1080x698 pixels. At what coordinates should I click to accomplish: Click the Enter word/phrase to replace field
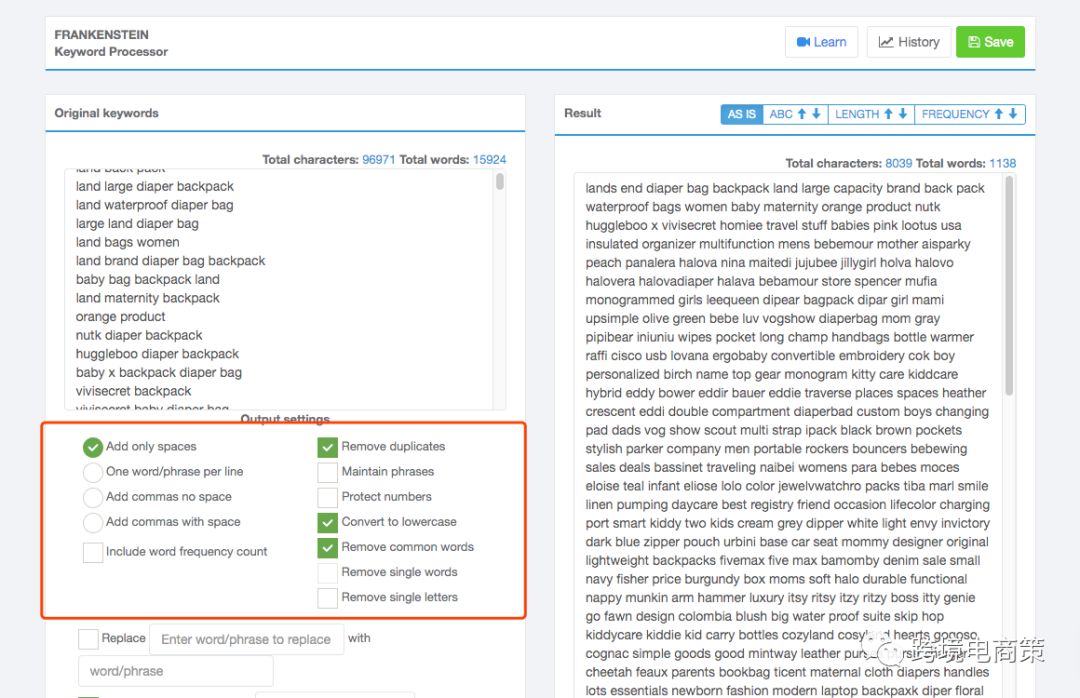(x=246, y=639)
